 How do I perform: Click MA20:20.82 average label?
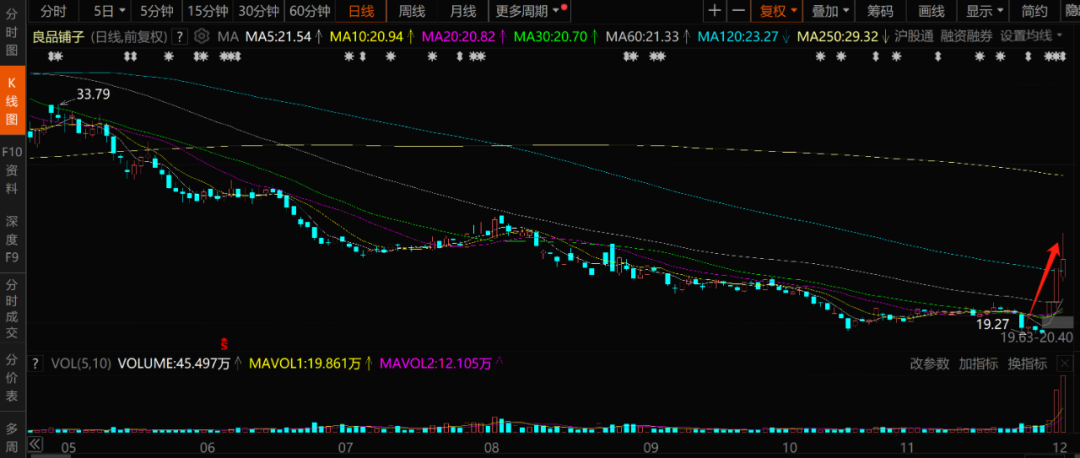[457, 37]
